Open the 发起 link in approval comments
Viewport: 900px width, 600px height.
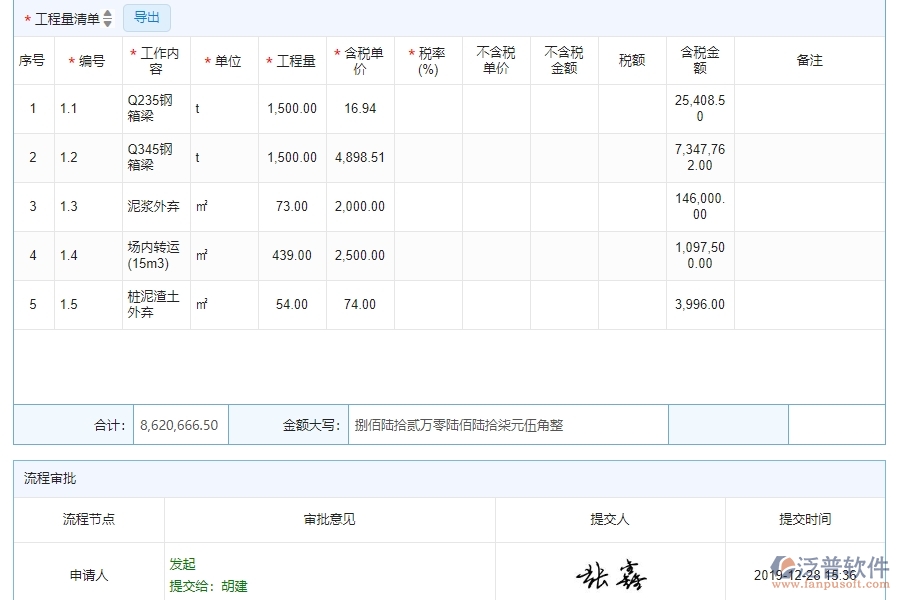182,563
